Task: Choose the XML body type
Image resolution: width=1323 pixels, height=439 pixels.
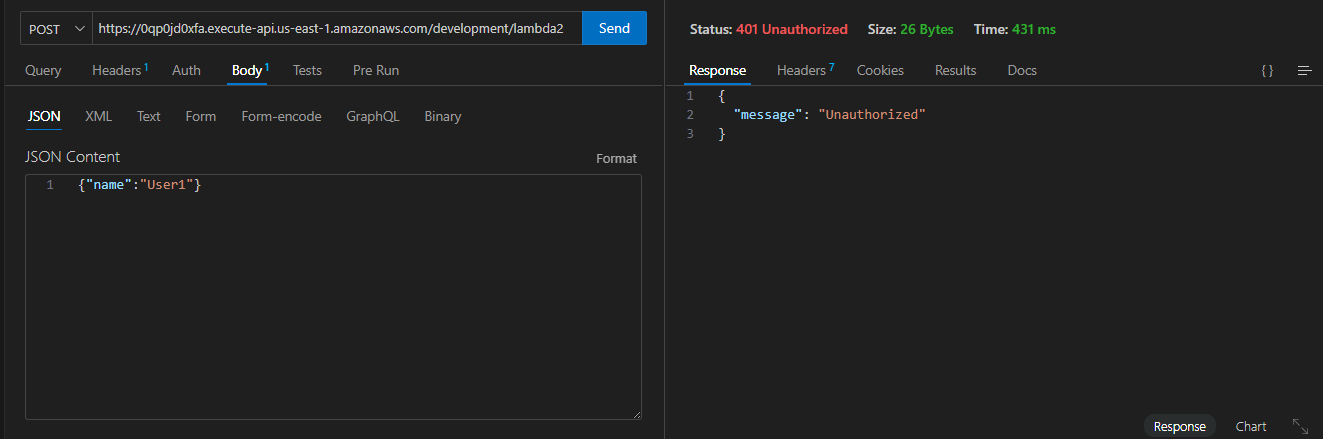Action: pos(98,116)
